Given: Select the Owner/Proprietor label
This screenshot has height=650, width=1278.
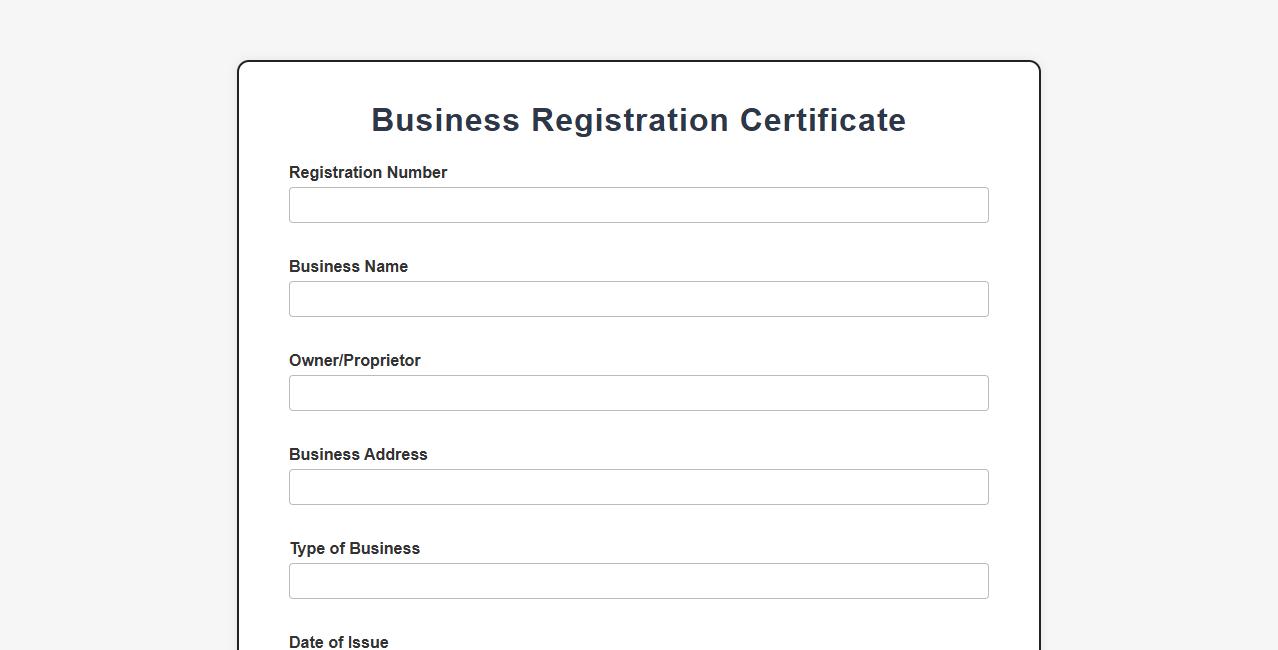Looking at the screenshot, I should pyautogui.click(x=354, y=360).
